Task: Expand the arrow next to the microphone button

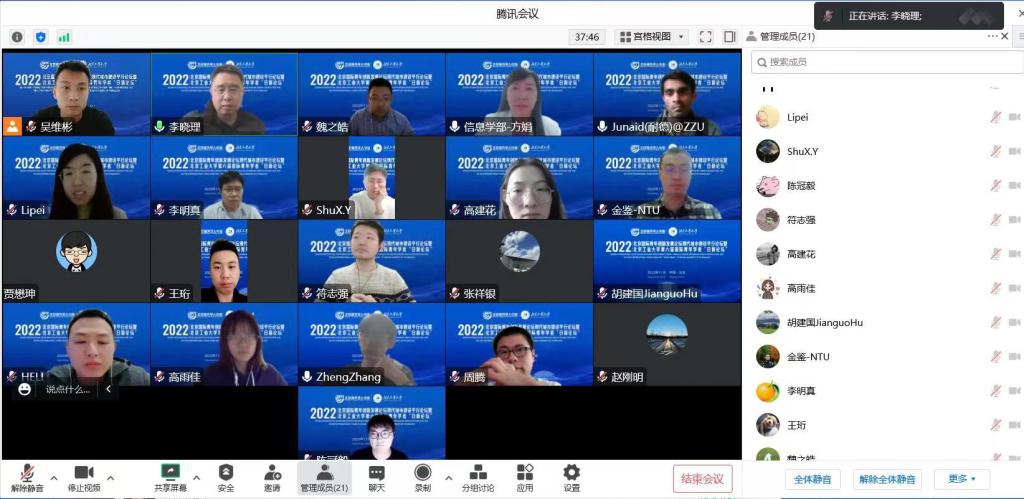Action: click(54, 477)
